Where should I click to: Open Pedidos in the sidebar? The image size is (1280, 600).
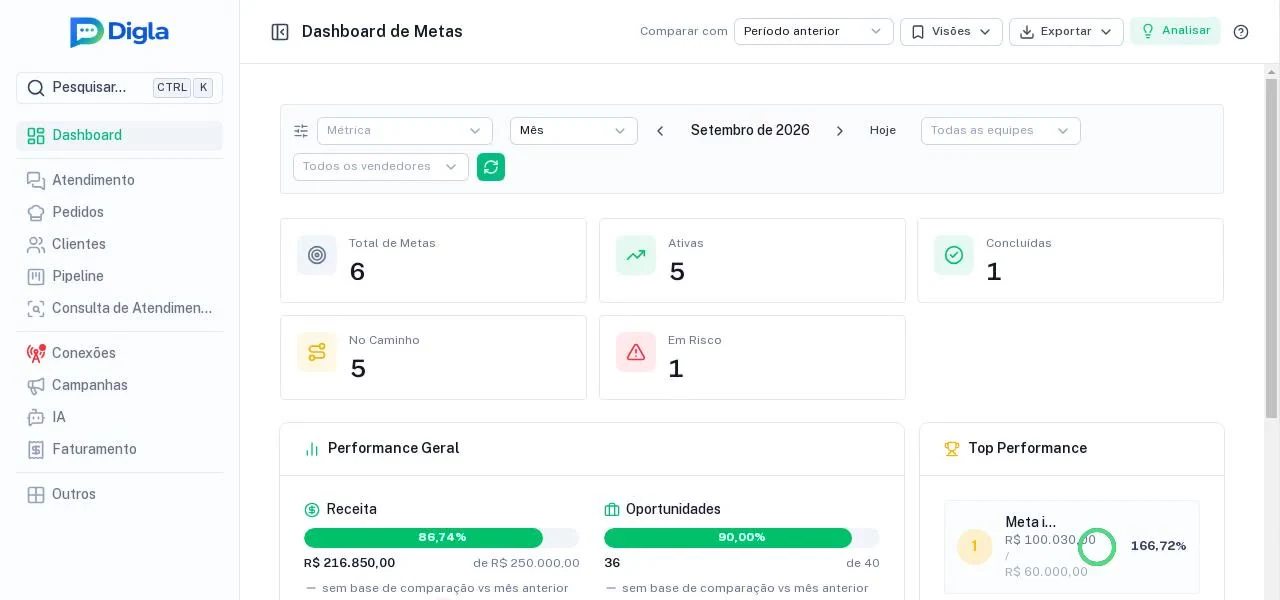click(x=119, y=212)
